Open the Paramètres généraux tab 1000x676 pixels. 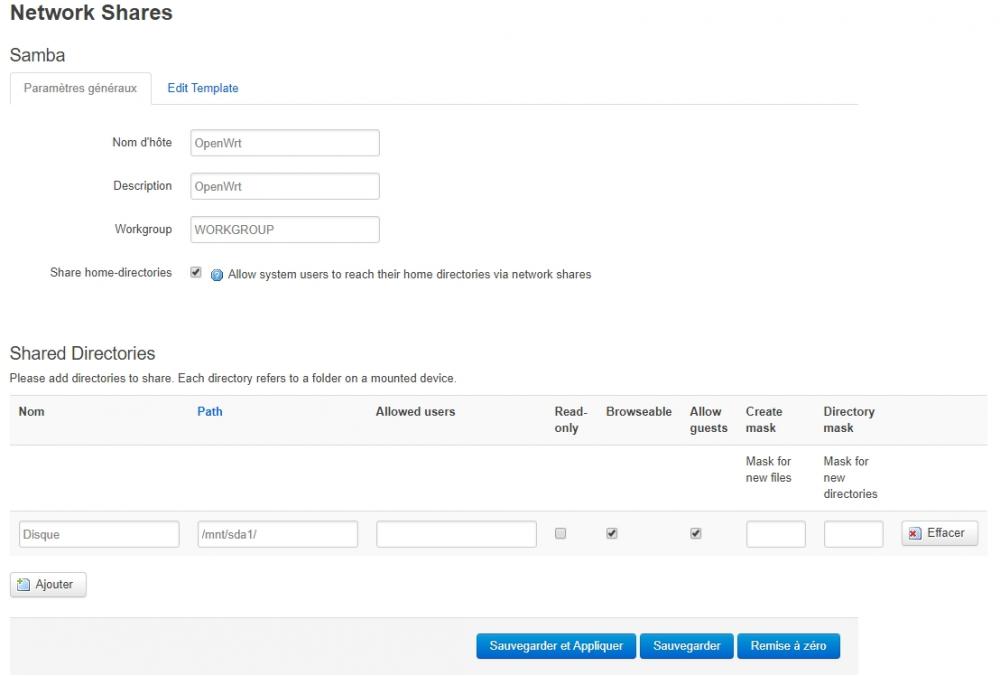pos(80,88)
